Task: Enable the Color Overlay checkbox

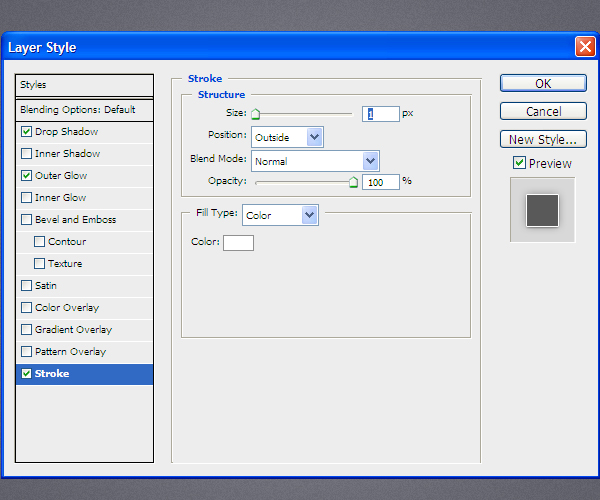Action: click(26, 308)
